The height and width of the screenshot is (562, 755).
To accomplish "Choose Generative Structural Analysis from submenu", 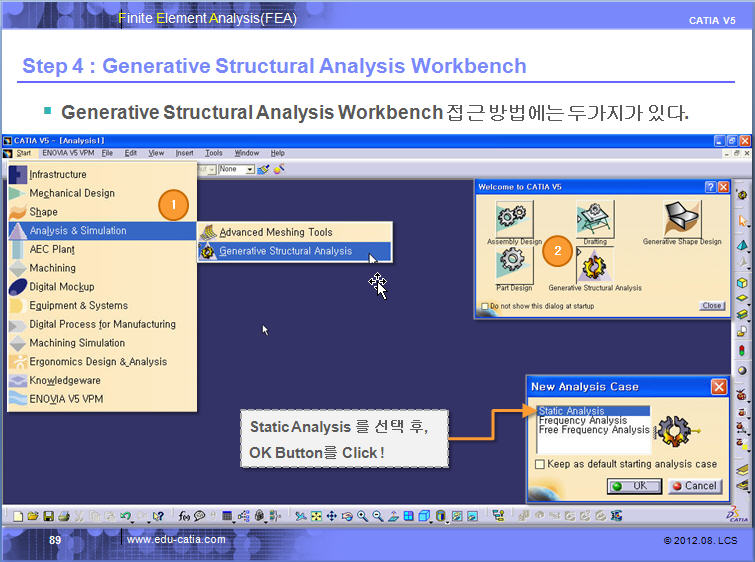I will (285, 251).
